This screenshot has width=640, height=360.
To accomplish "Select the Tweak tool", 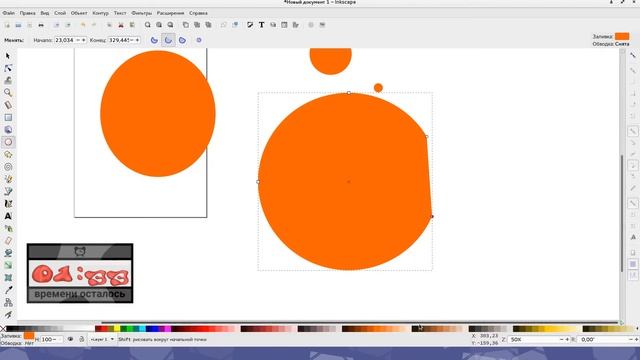I will point(8,80).
